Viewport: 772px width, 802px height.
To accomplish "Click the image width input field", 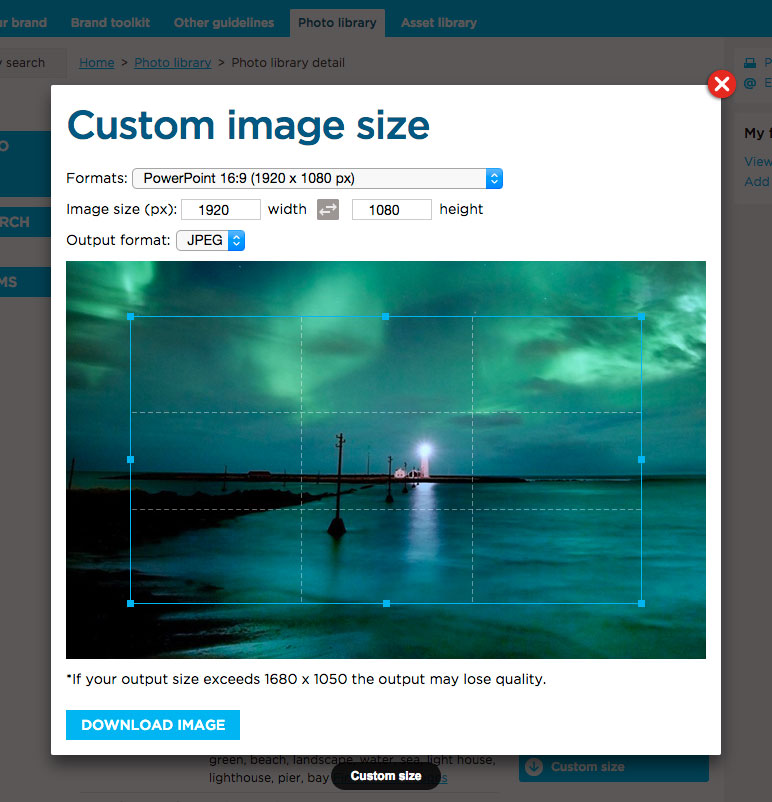I will (x=220, y=209).
